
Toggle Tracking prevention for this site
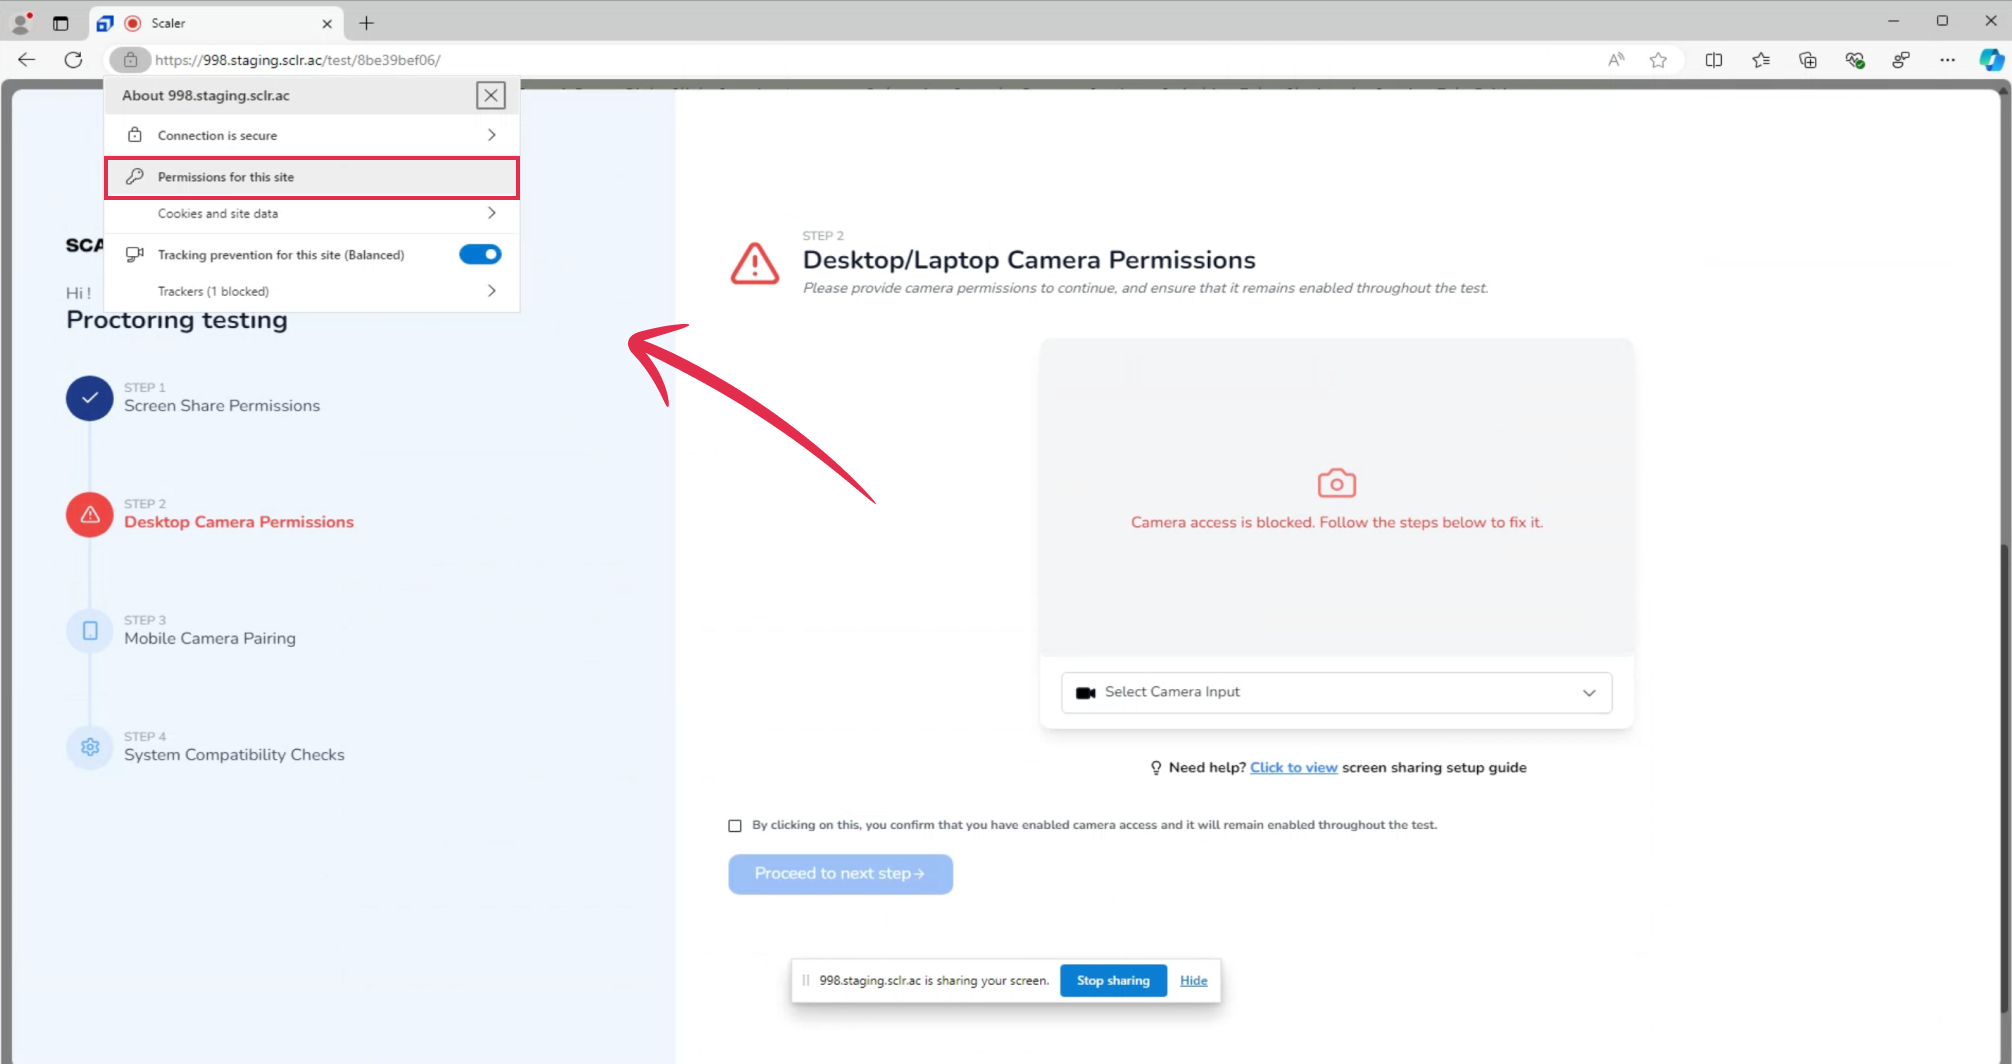pos(480,254)
